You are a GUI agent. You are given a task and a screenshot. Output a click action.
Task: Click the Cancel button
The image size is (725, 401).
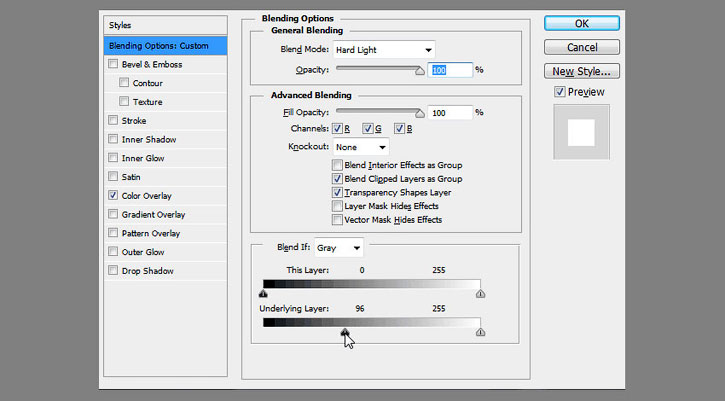(x=582, y=47)
